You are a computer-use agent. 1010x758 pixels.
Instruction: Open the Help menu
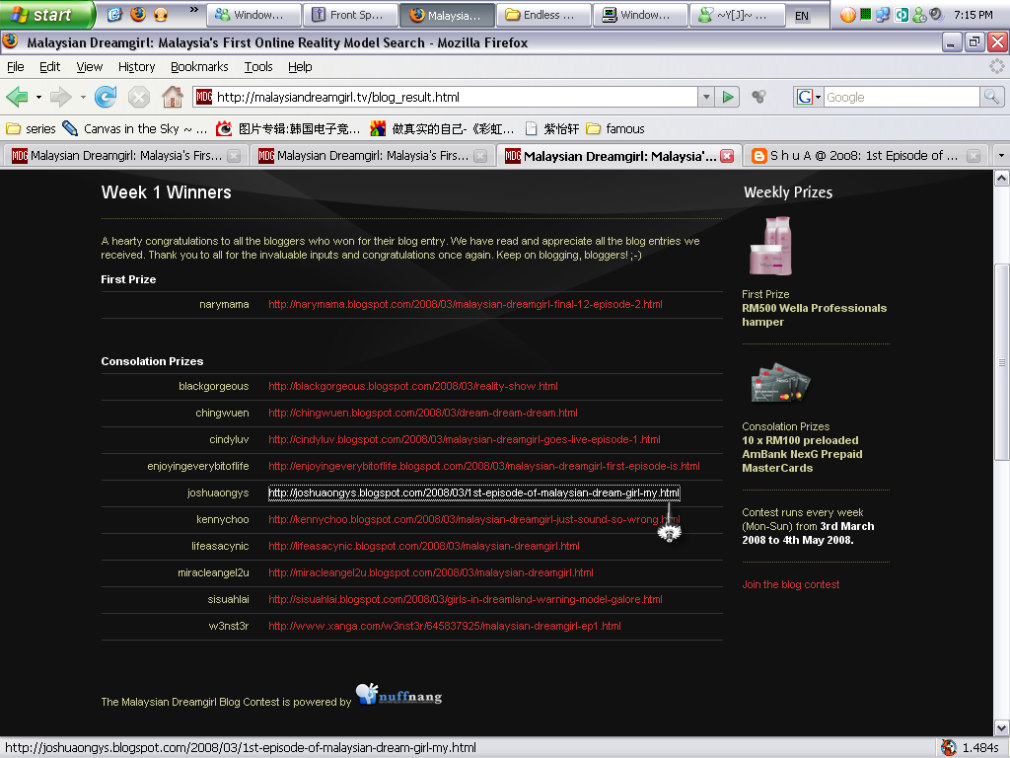pos(300,67)
